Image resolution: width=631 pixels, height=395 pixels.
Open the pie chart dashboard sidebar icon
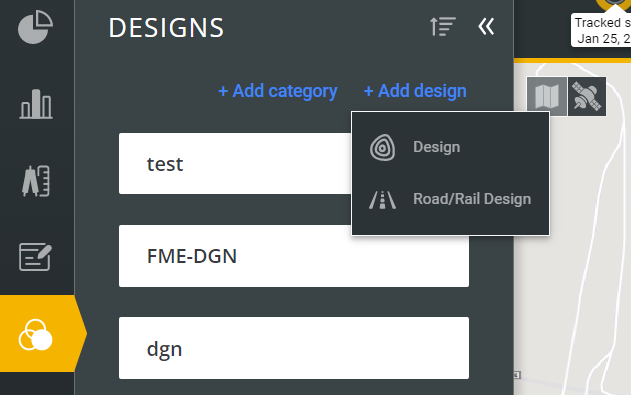point(35,27)
